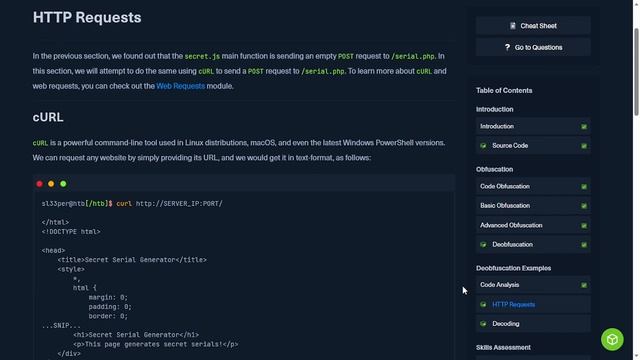This screenshot has height=360, width=640.
Task: Click the Table of Contents heading
Action: pyautogui.click(x=504, y=91)
